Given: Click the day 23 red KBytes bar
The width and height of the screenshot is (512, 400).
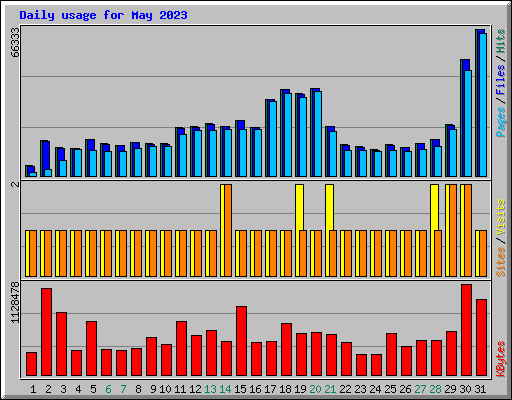Looking at the screenshot, I should tap(361, 365).
